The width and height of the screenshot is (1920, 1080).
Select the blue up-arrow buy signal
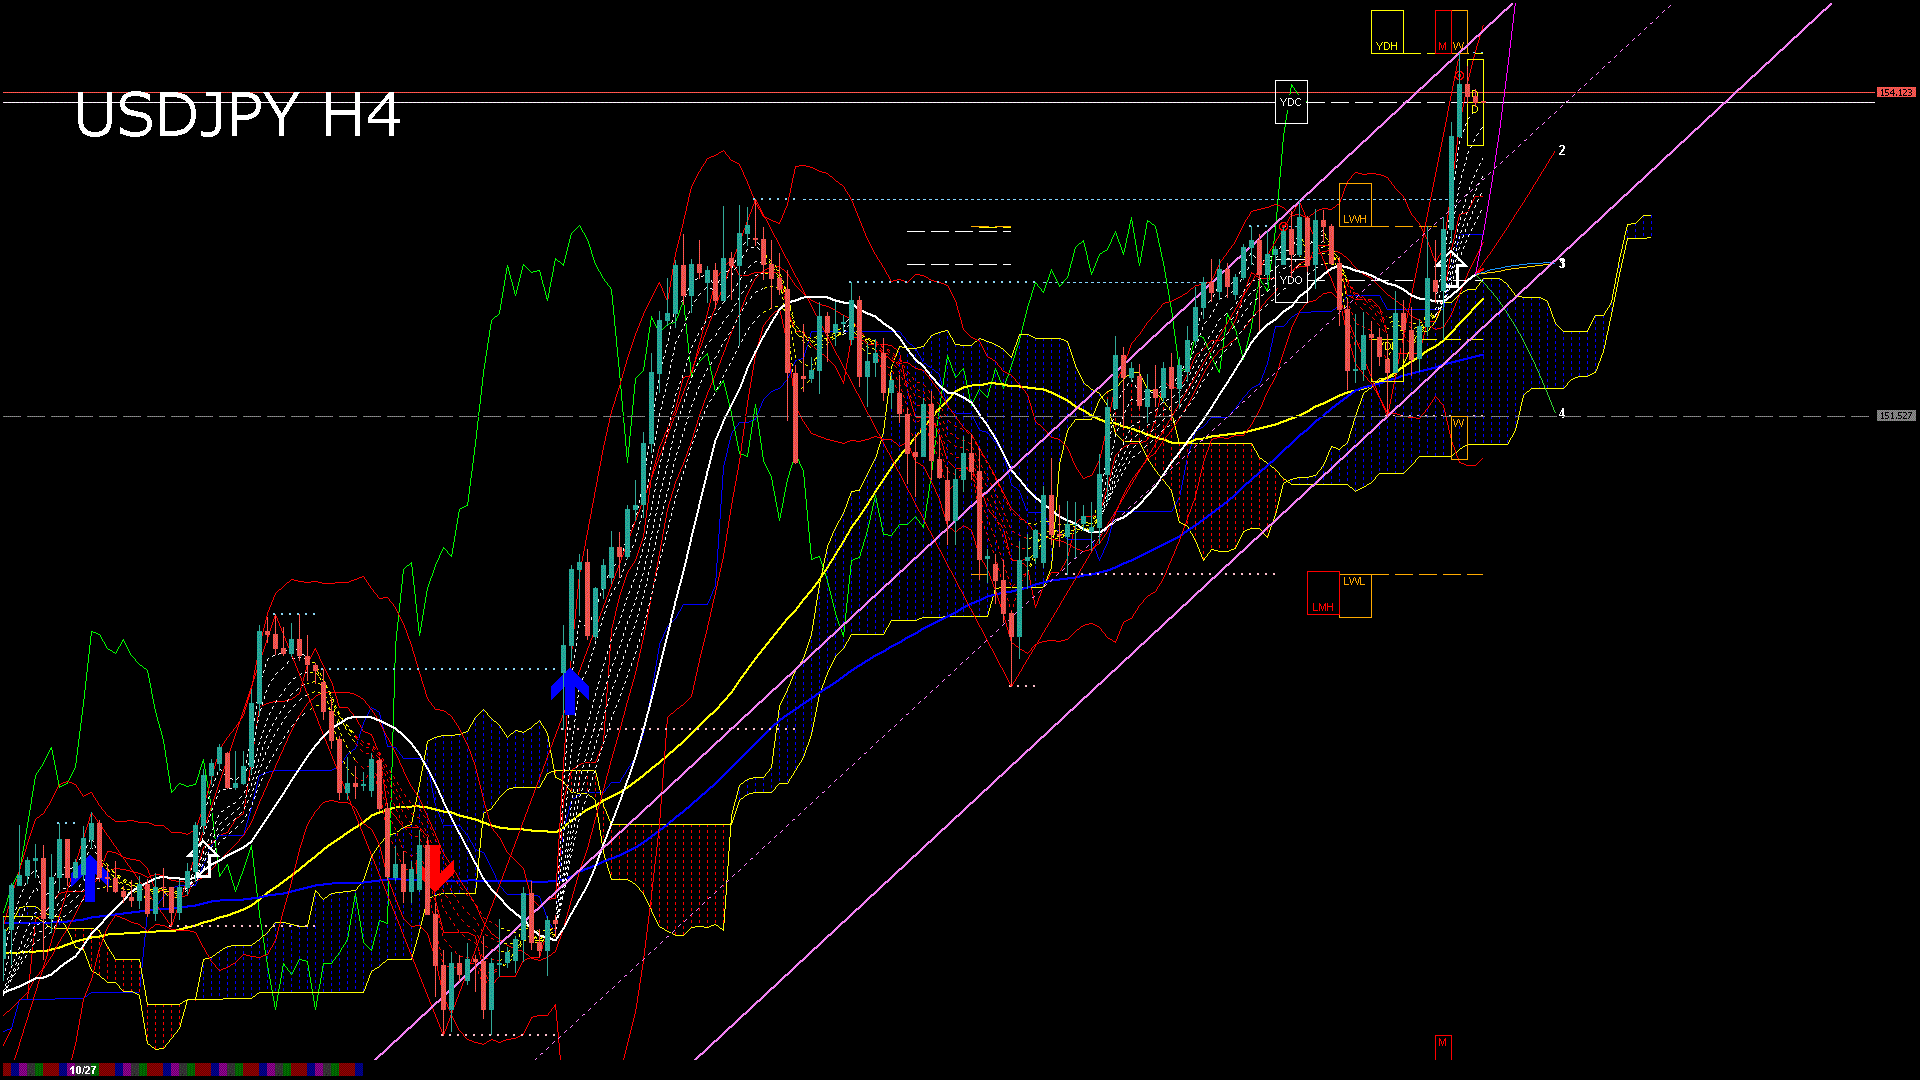click(571, 690)
